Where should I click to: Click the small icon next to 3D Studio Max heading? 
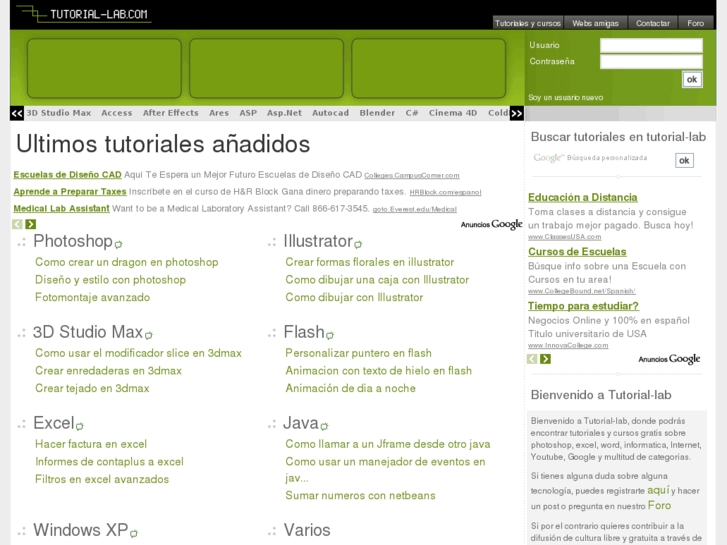(148, 334)
